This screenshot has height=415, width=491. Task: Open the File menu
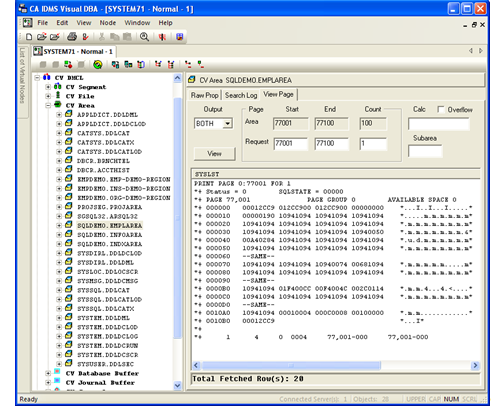(43, 23)
